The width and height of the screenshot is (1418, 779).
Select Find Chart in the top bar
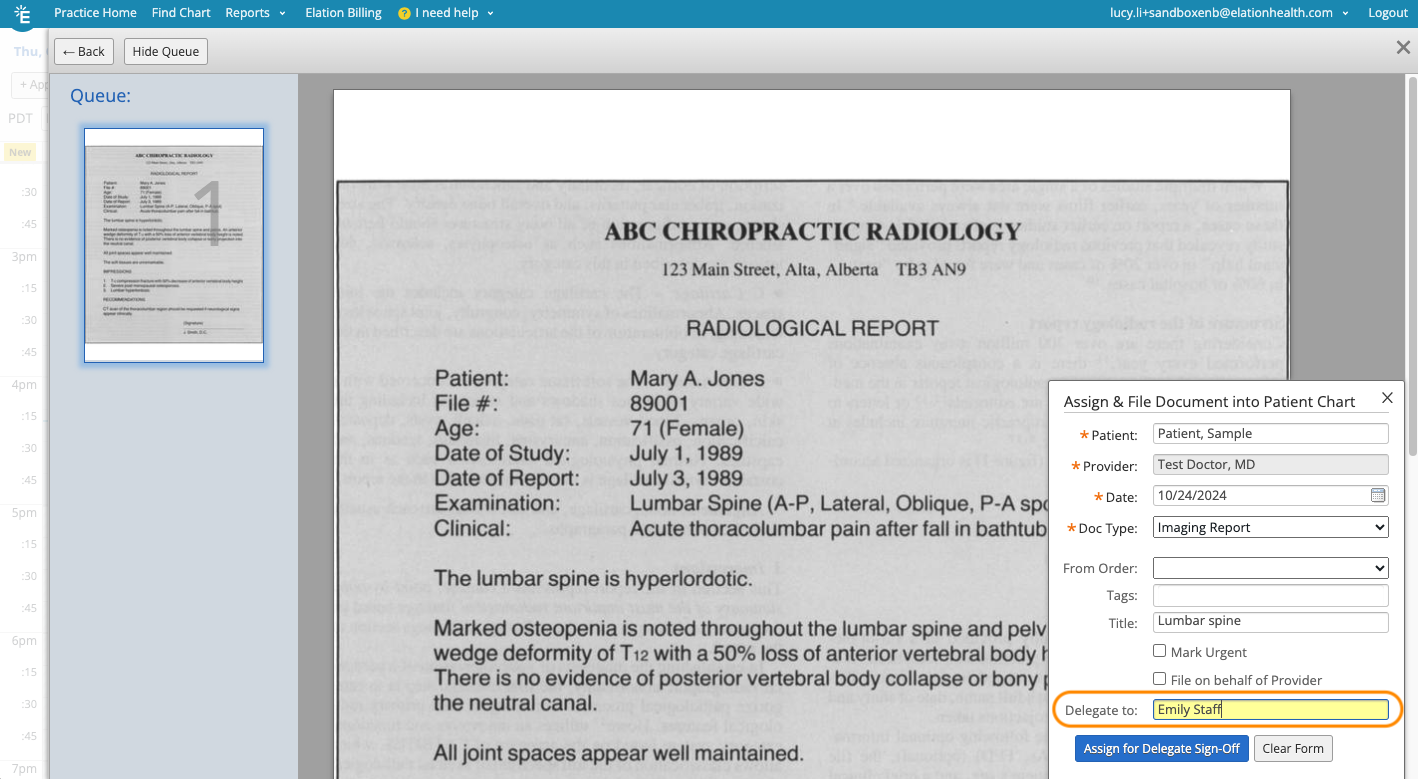click(x=180, y=12)
